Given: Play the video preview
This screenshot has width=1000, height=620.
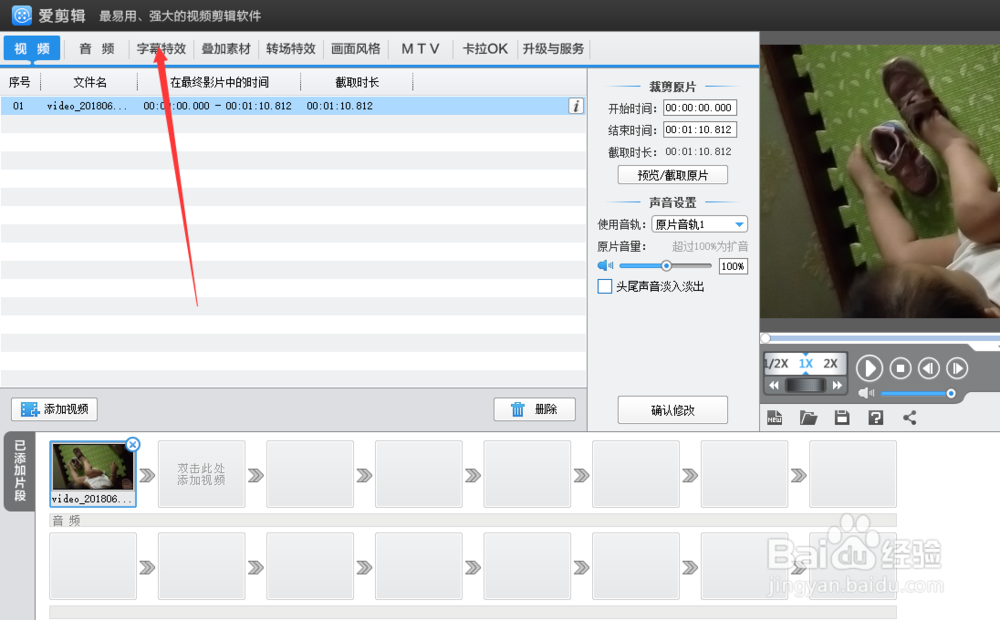Looking at the screenshot, I should 869,368.
